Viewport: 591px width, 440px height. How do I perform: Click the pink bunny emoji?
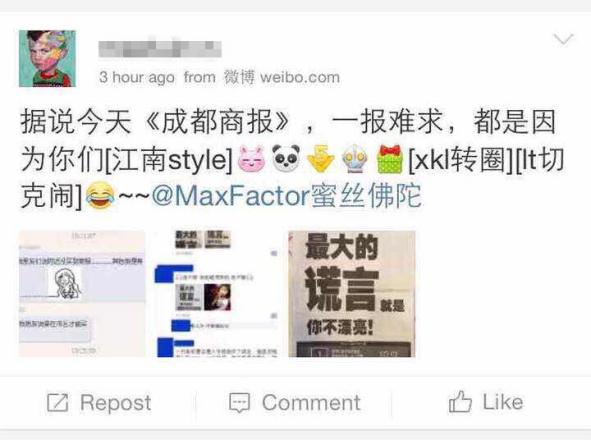[251, 159]
